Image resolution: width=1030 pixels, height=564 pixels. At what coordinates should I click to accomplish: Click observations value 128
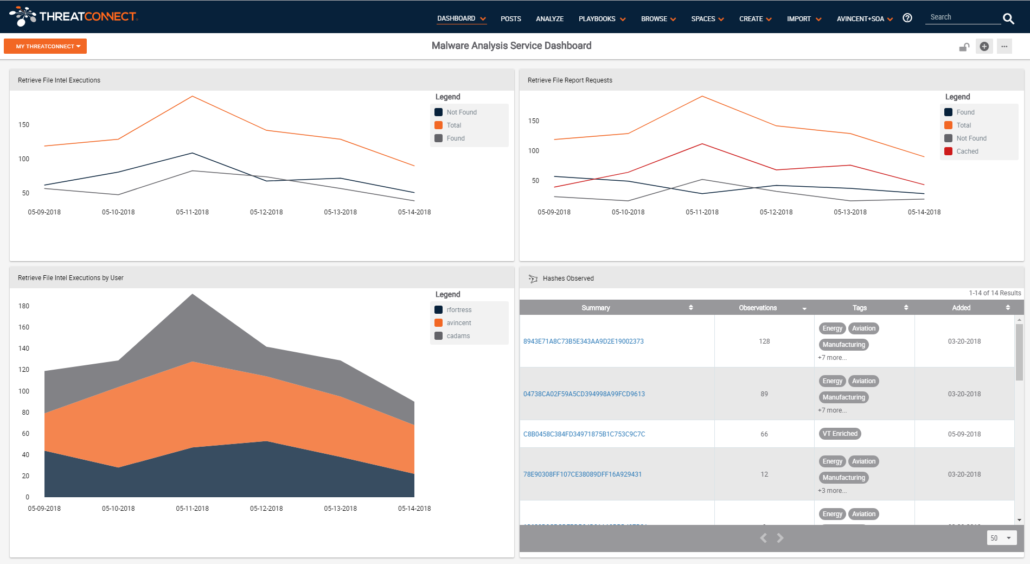click(x=764, y=341)
